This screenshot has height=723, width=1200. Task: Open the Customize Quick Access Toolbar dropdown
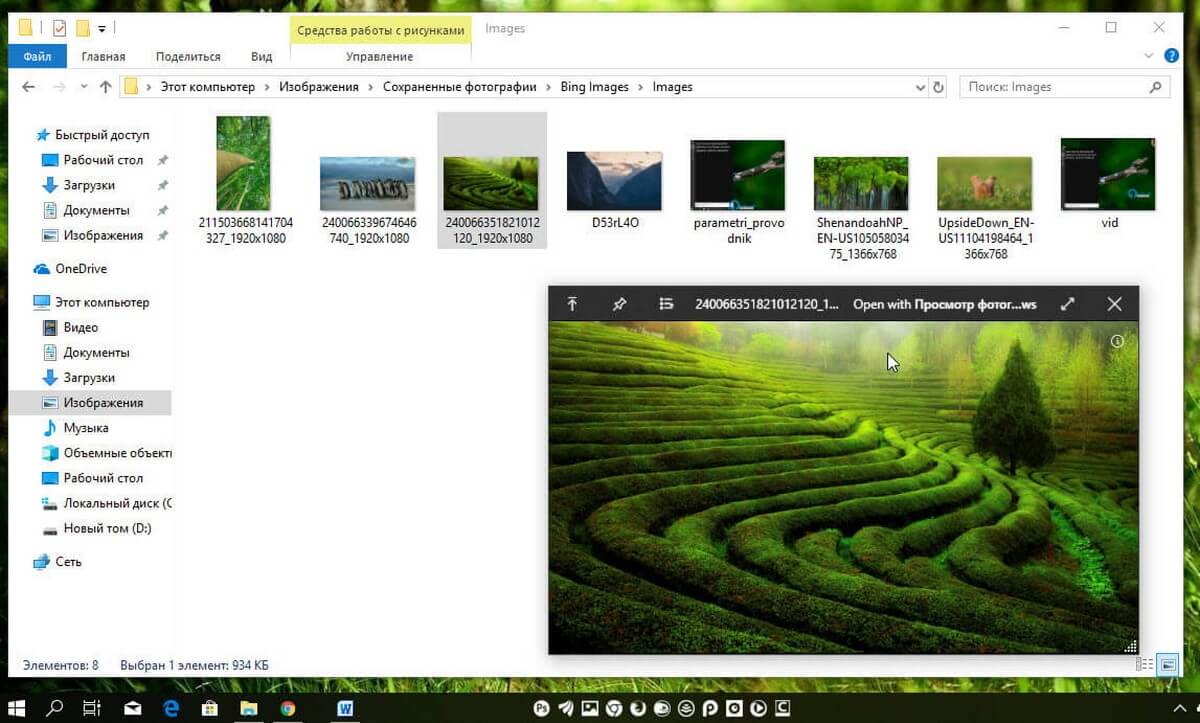coord(101,29)
